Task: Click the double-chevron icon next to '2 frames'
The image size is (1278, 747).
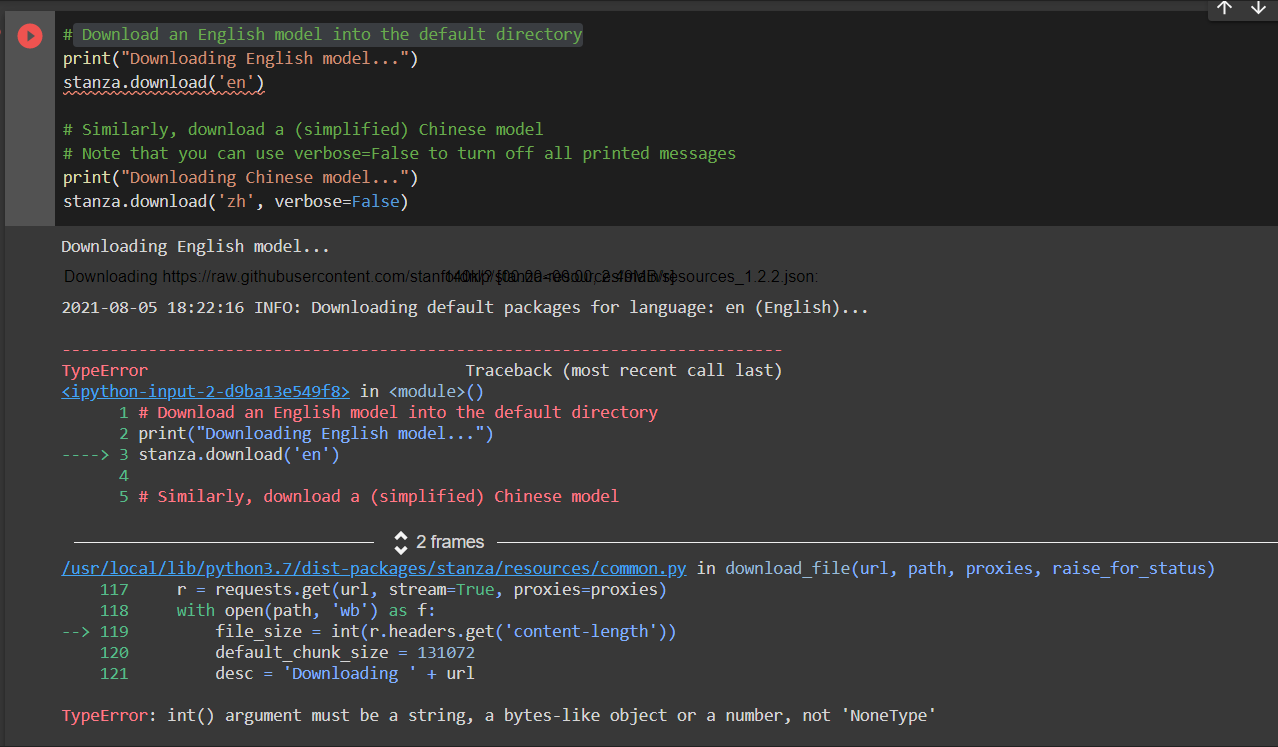Action: point(400,541)
